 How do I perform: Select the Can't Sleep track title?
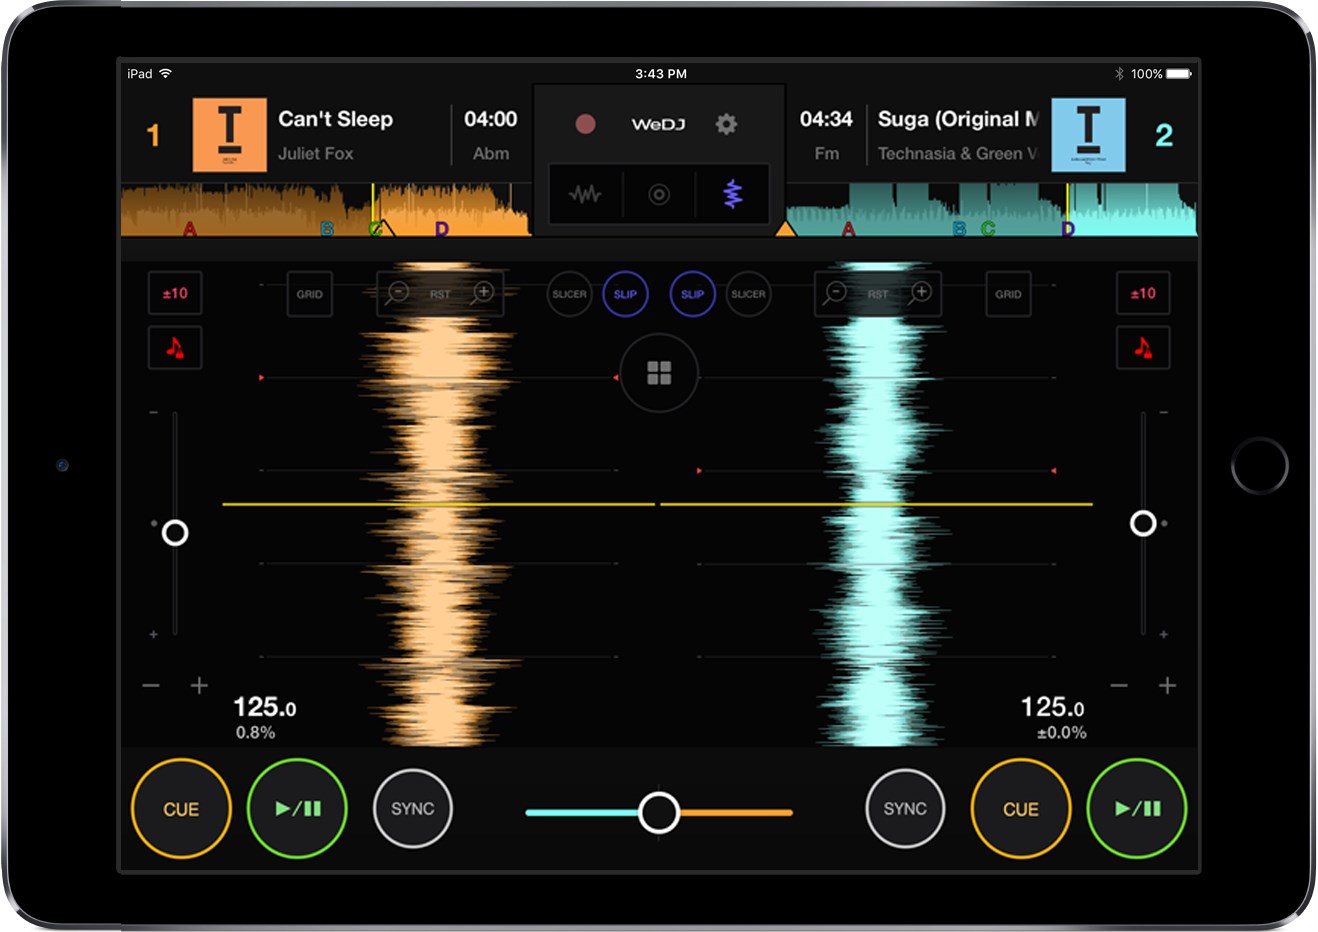(336, 119)
